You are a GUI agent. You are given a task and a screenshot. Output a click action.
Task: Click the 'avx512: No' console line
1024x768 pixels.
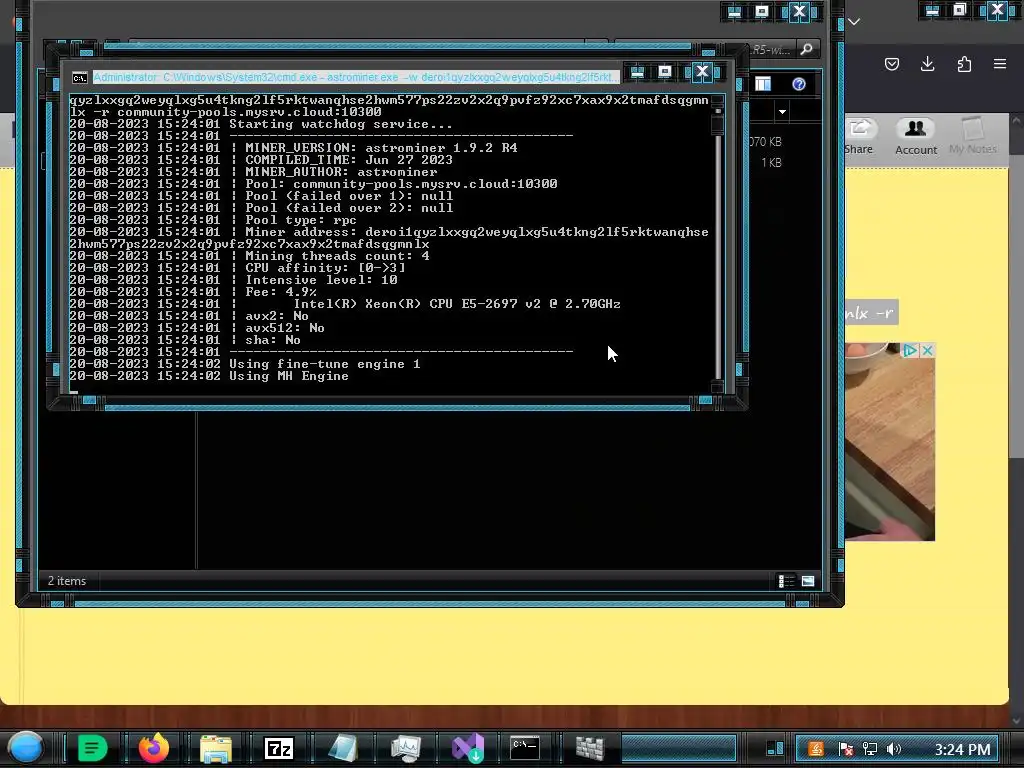[285, 328]
